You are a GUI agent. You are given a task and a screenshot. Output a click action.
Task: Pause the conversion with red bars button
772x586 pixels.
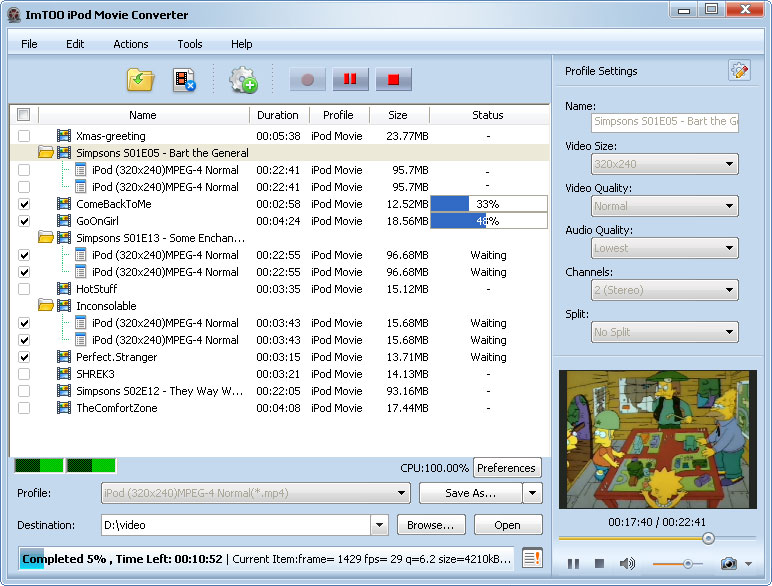tap(350, 79)
